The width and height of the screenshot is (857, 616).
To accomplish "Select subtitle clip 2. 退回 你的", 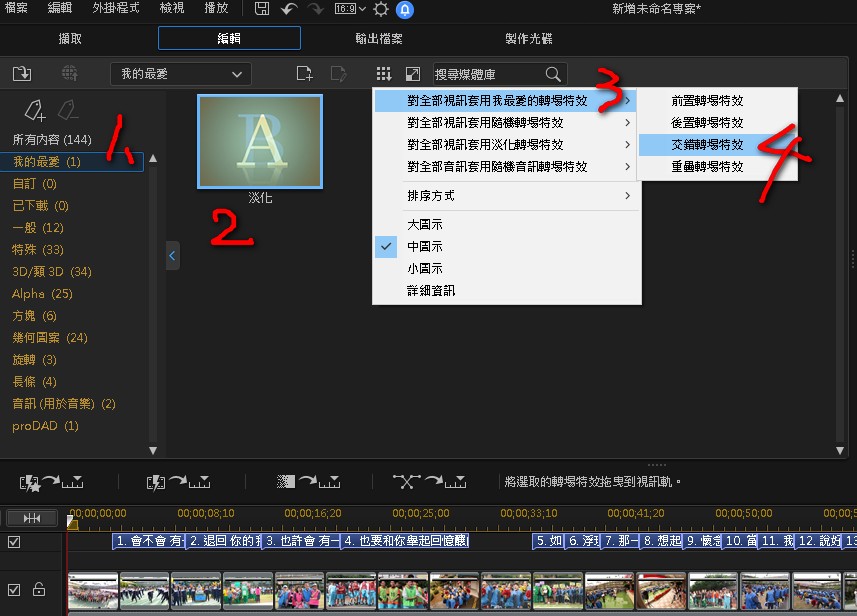I will (224, 541).
